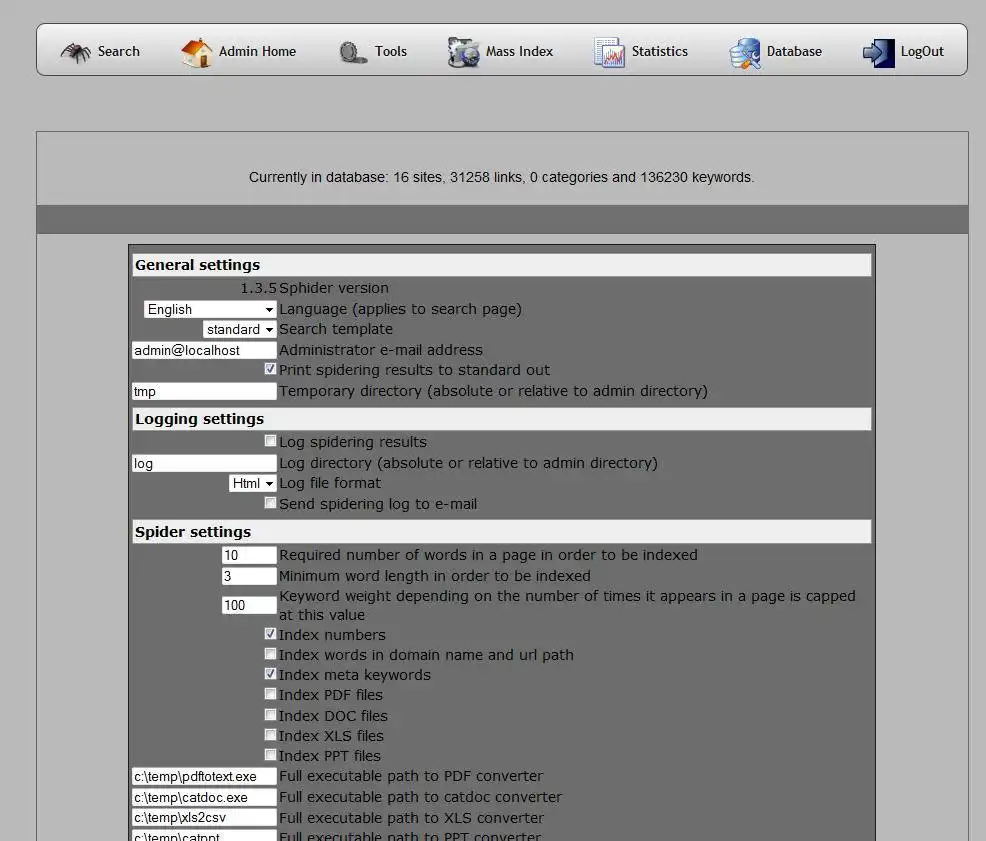Click the keyword weight cap field
This screenshot has width=986, height=841.
(x=249, y=605)
